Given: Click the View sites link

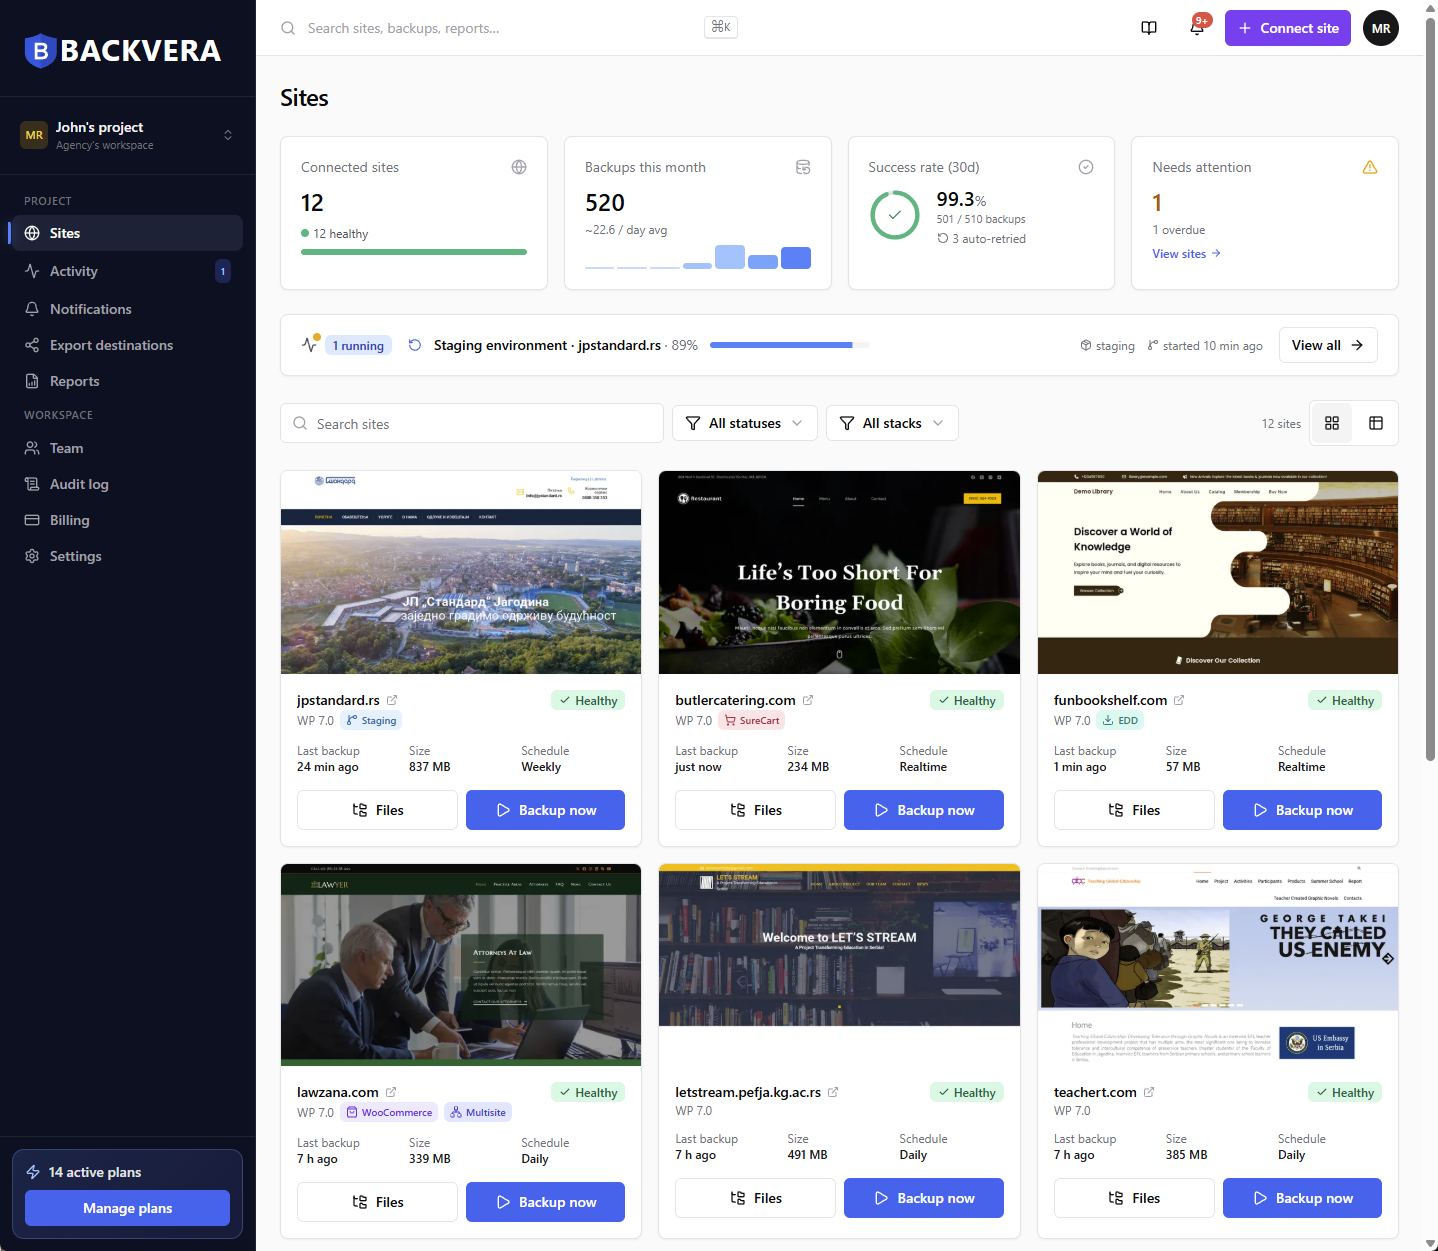Looking at the screenshot, I should (x=1186, y=254).
